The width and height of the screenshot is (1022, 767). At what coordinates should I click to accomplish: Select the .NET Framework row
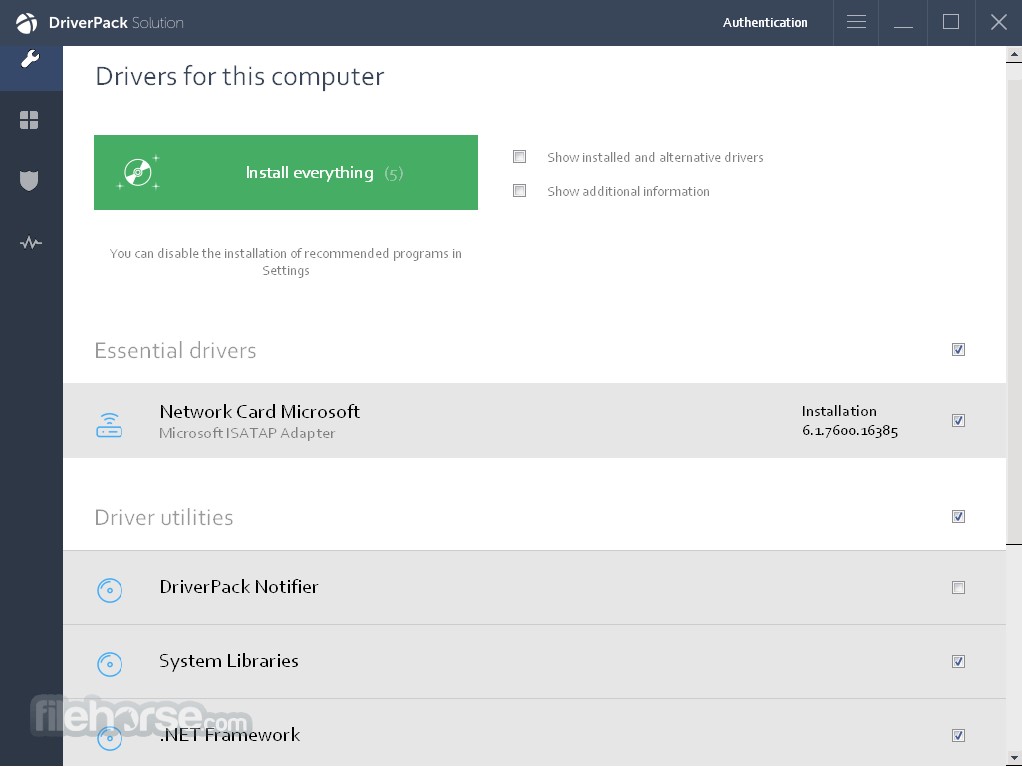(x=500, y=735)
